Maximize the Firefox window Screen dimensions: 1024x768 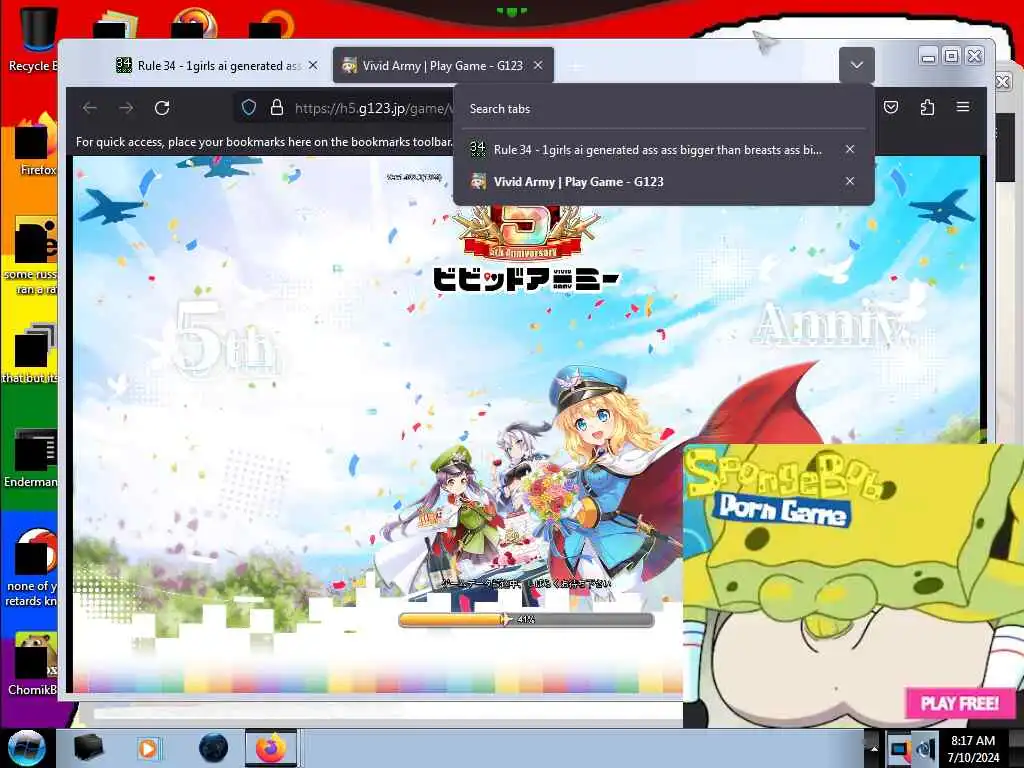click(952, 57)
